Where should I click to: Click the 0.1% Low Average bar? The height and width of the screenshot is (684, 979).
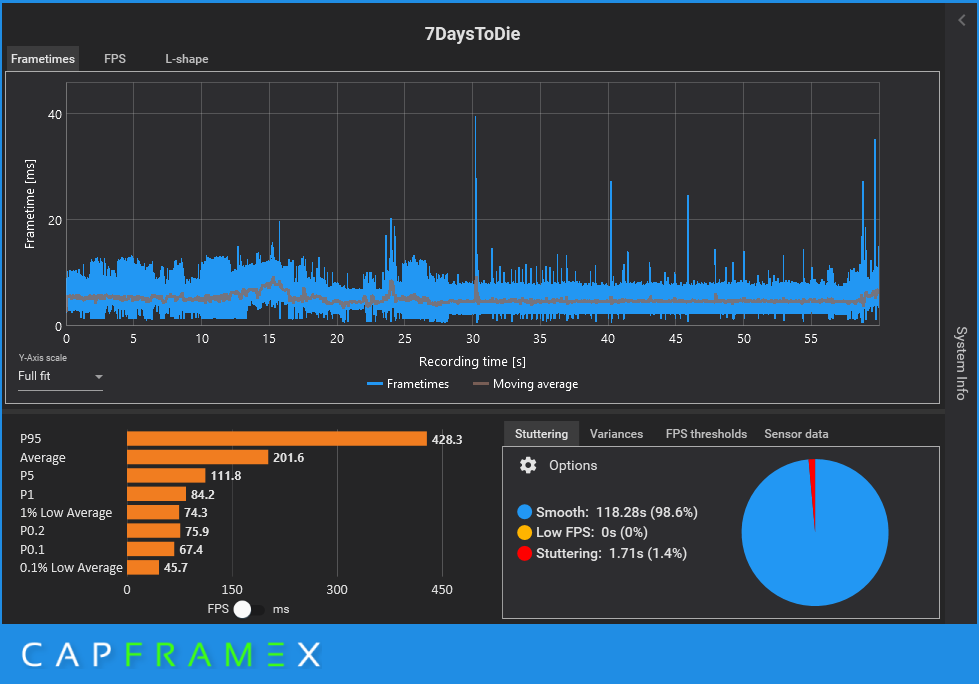click(x=143, y=567)
